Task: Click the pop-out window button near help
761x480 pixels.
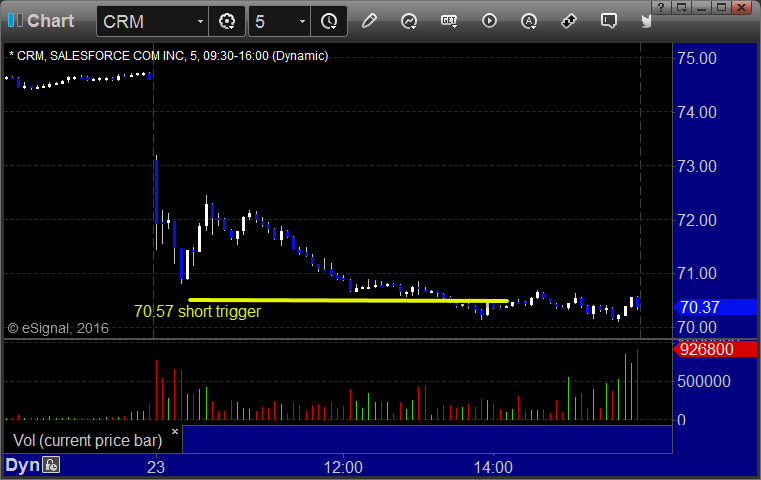Action: point(681,7)
